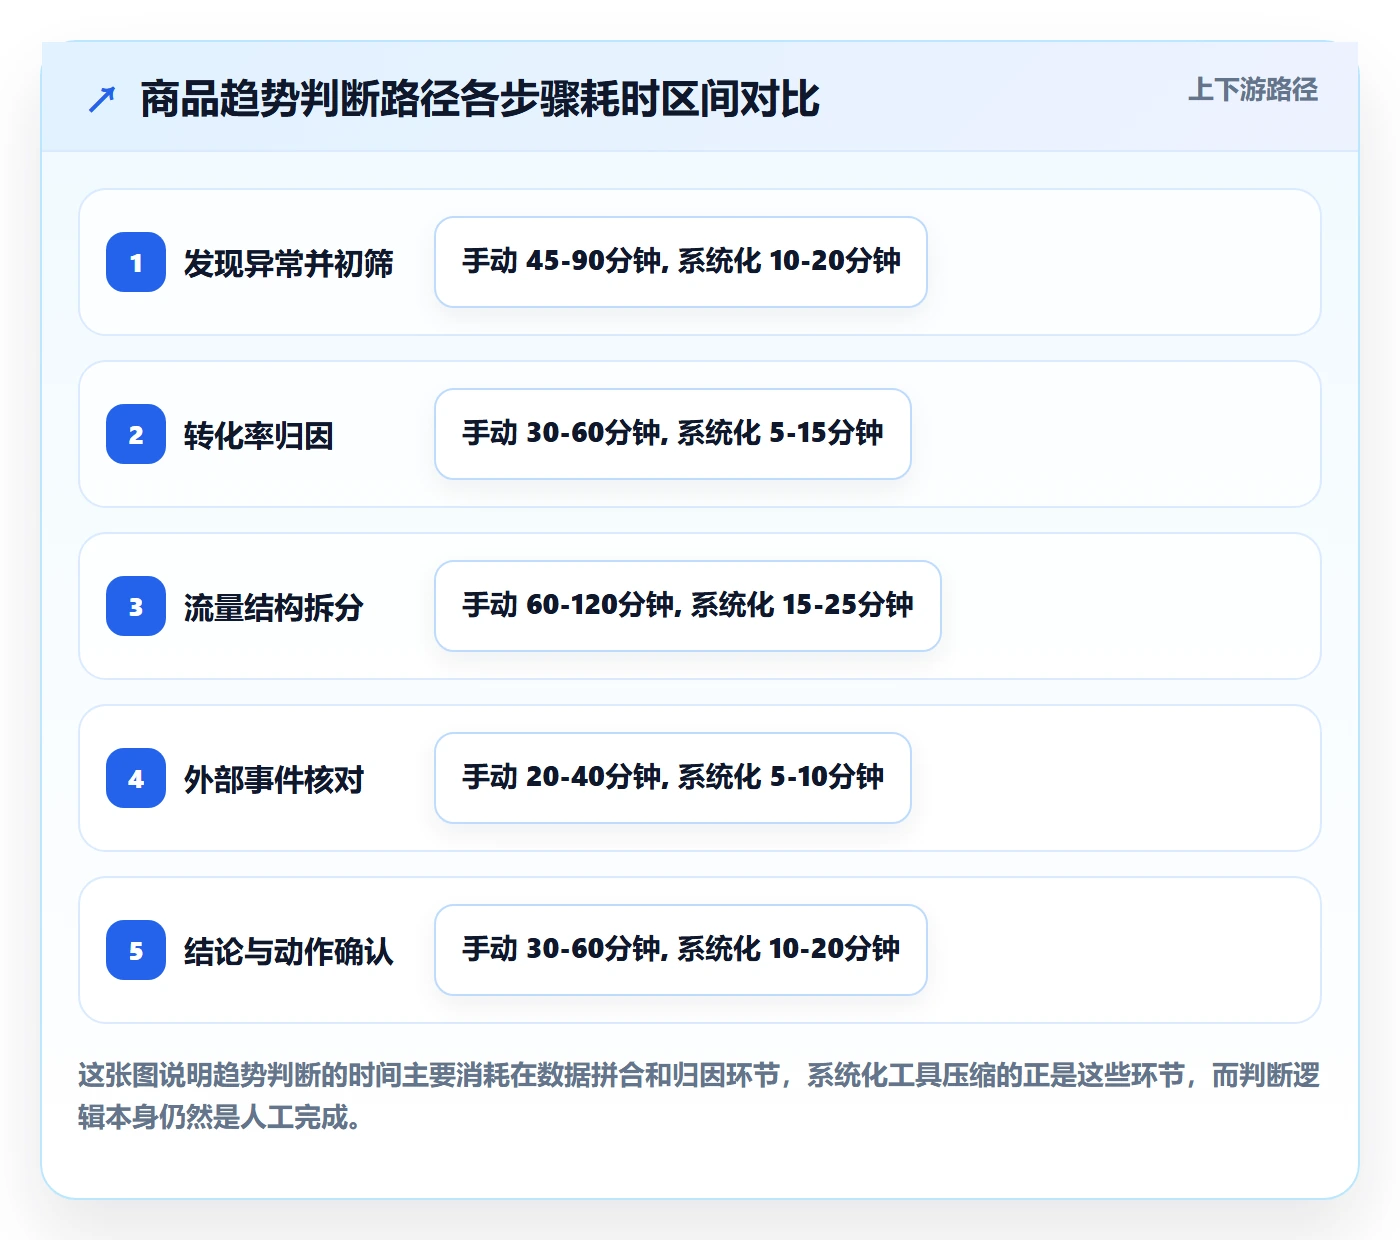The image size is (1400, 1240).
Task: Click the 手动 45-90分钟, 系统化 10-20分钟 pill
Action: click(x=681, y=262)
